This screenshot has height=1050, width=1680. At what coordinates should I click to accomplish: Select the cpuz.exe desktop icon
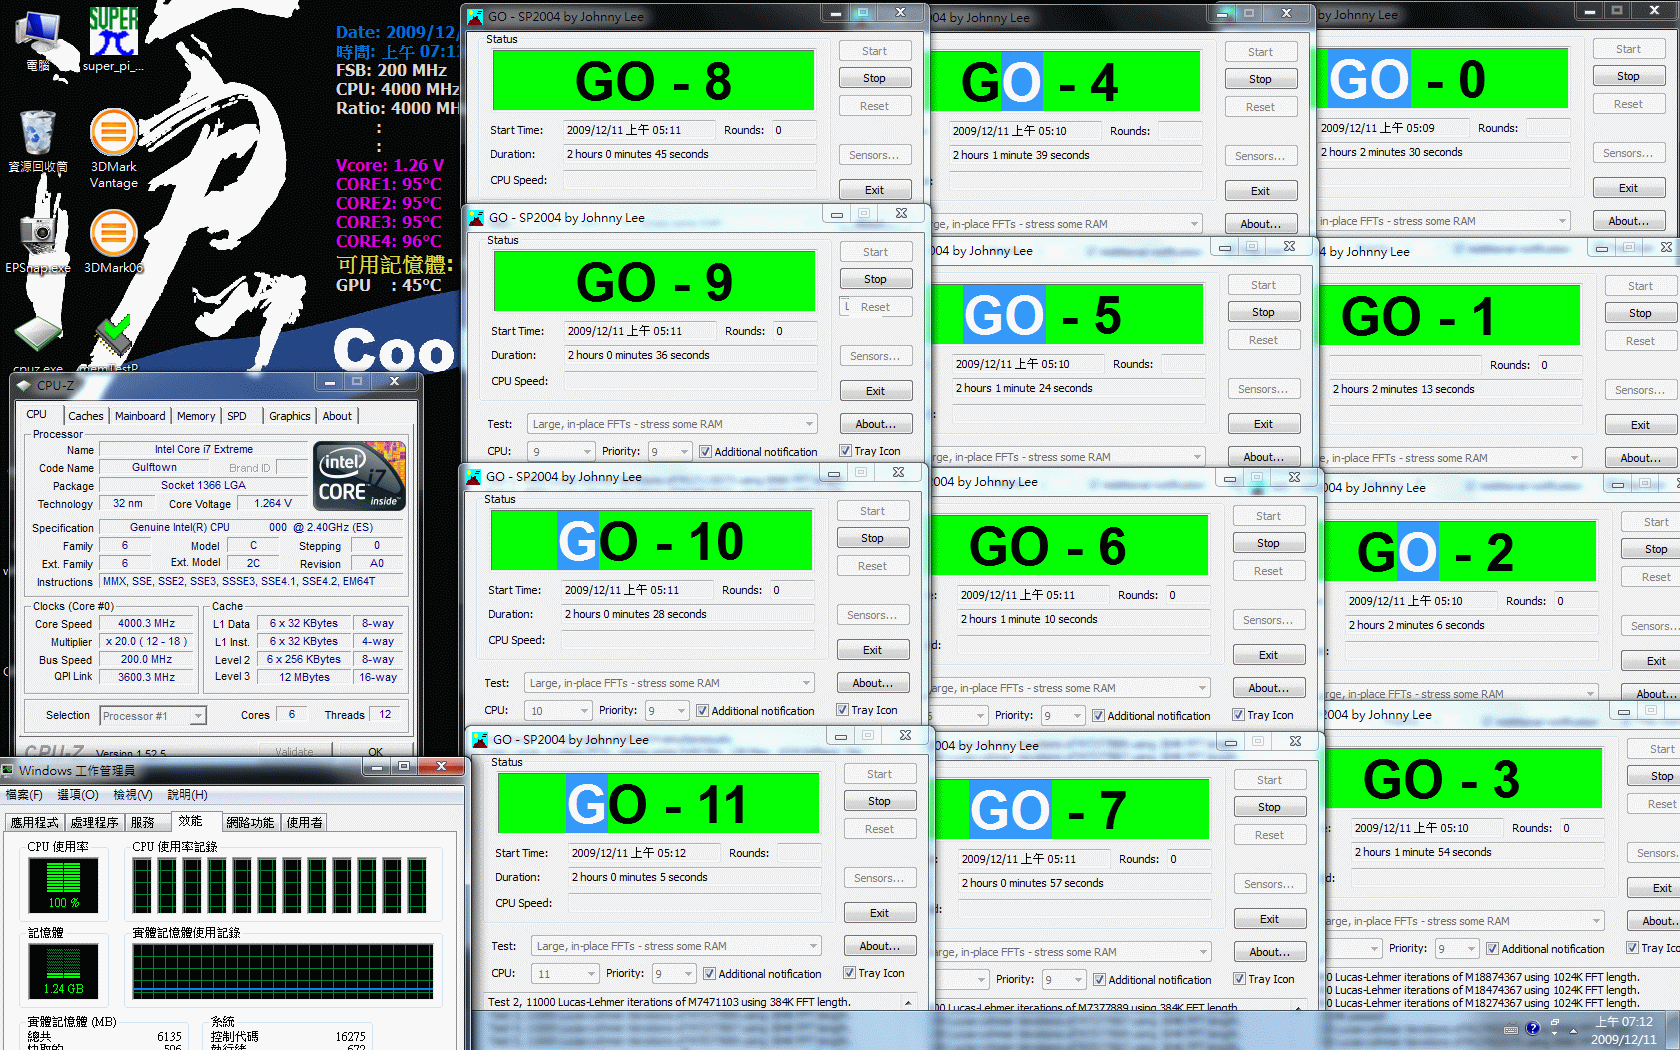click(x=38, y=343)
